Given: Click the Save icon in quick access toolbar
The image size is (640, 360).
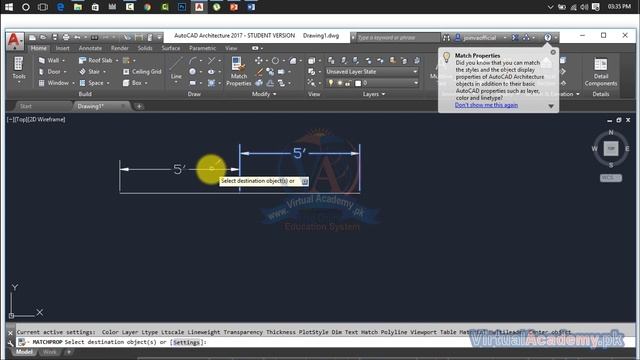Looking at the screenshot, I should click(54, 37).
